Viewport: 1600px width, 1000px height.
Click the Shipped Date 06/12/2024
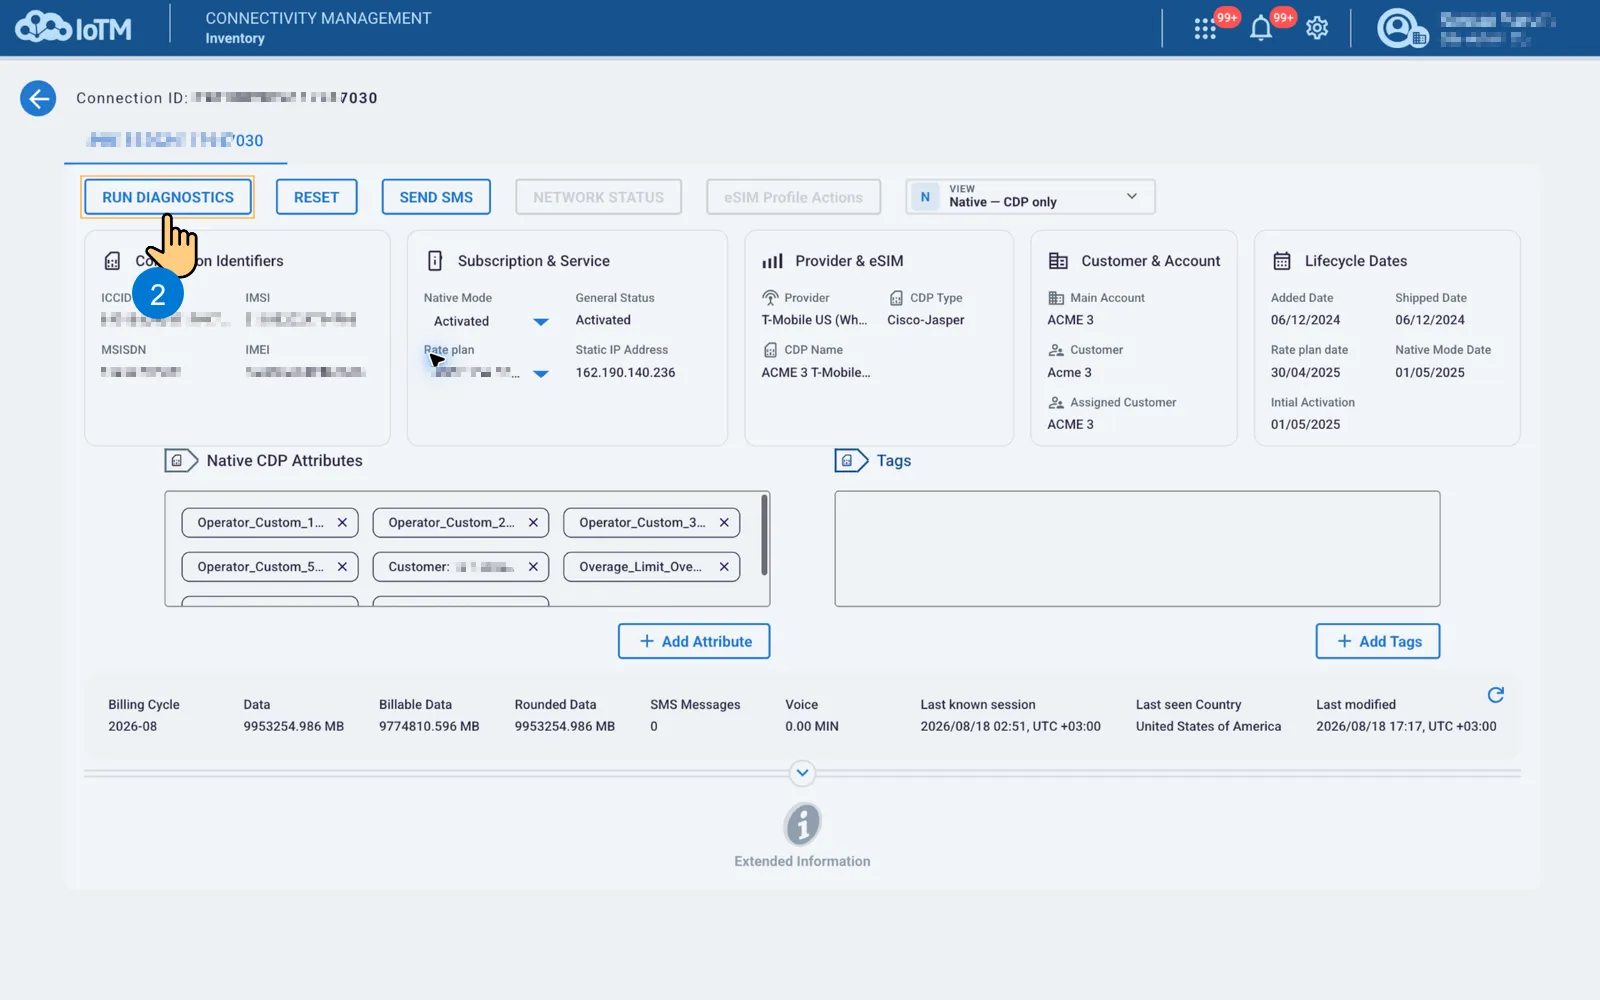[x=1430, y=320]
